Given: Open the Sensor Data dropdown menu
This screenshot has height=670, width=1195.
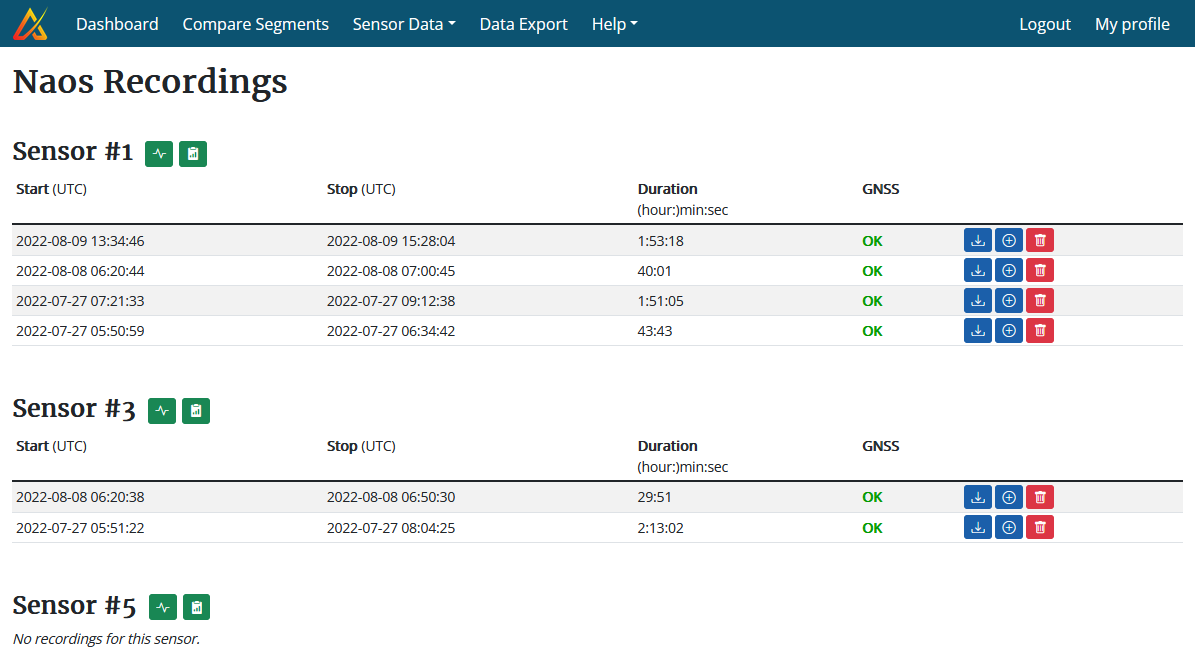Looking at the screenshot, I should point(404,23).
